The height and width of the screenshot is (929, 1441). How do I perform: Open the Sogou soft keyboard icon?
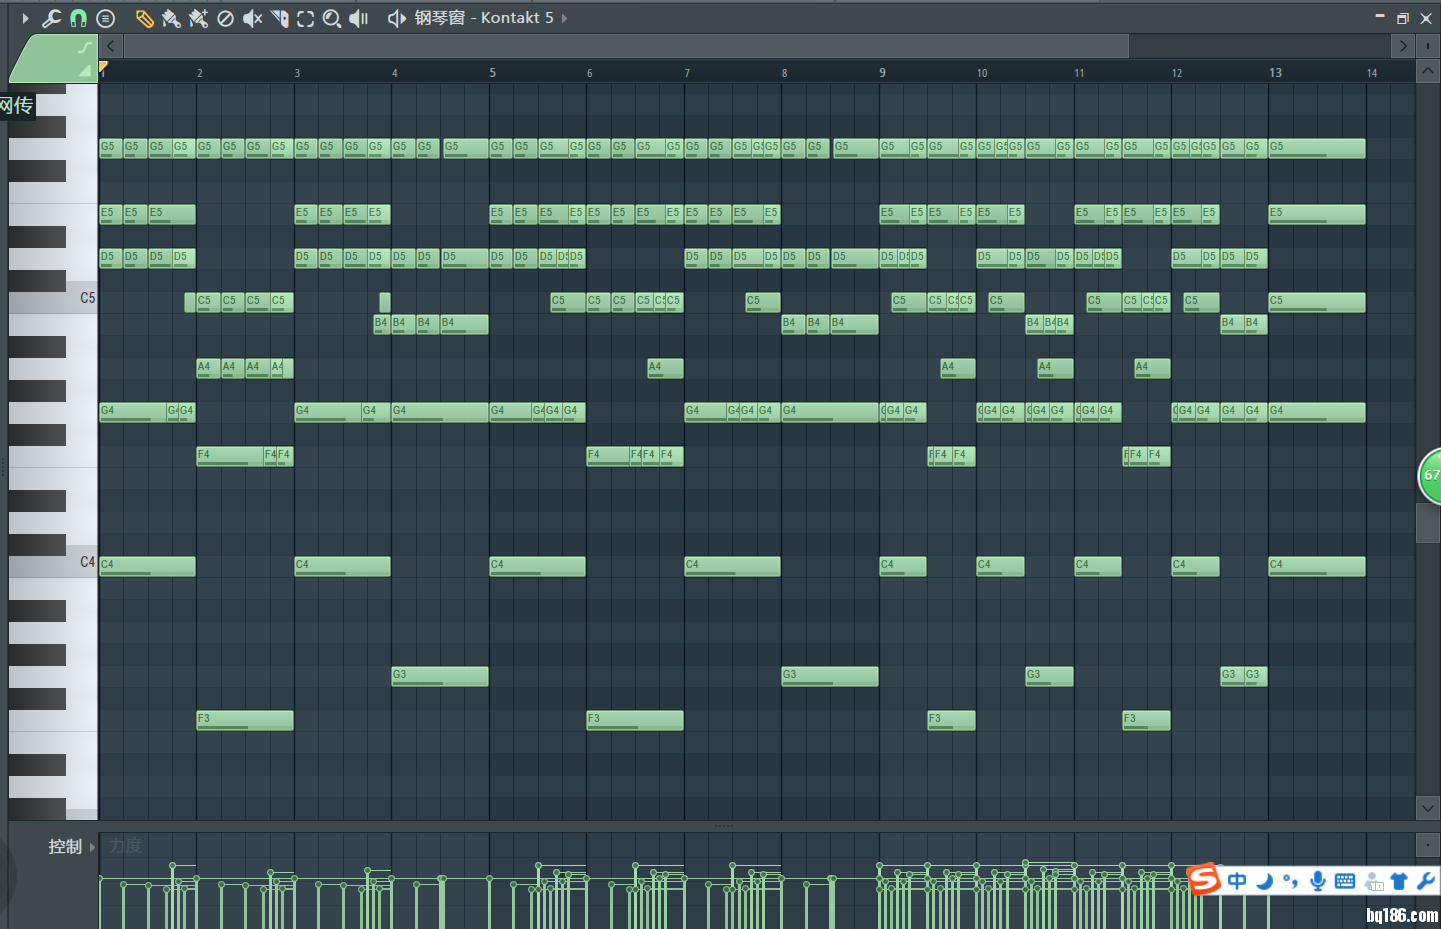tap(1345, 881)
